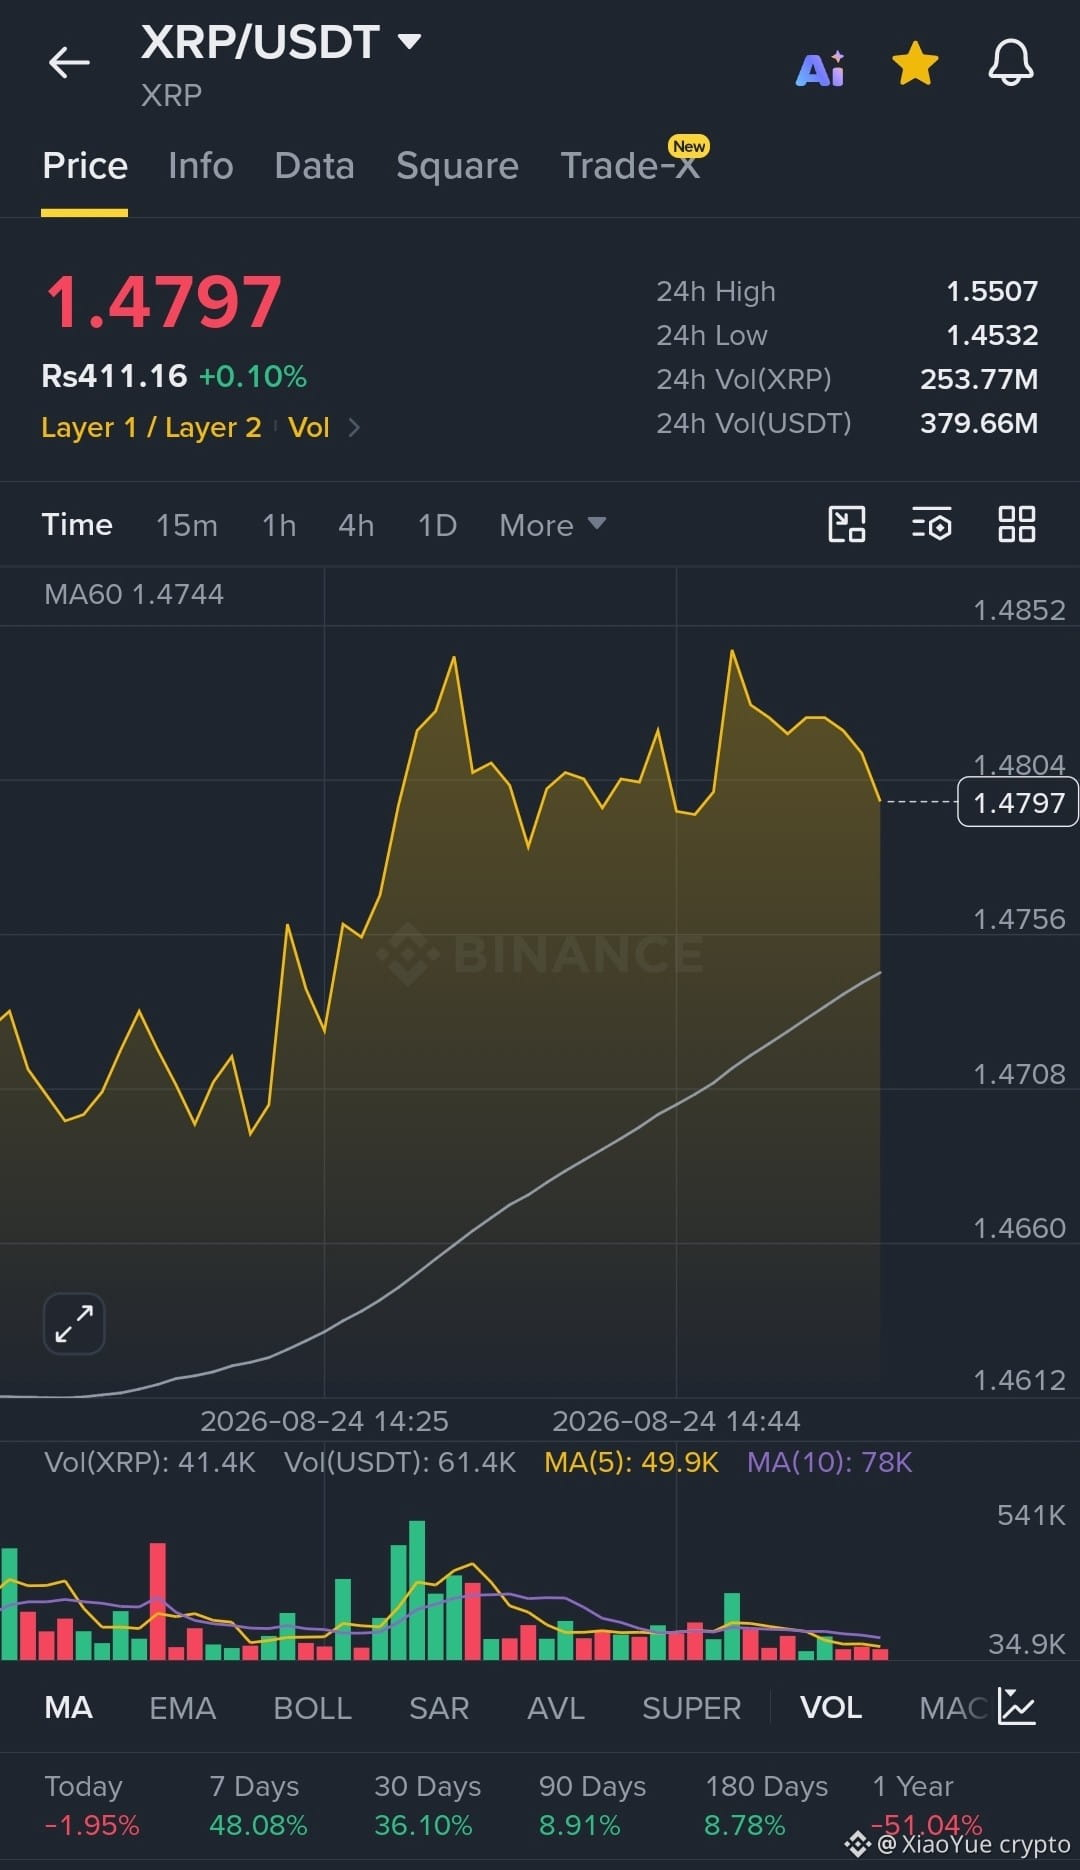Tap Vol(USDT): 61.4K label

[x=400, y=1463]
